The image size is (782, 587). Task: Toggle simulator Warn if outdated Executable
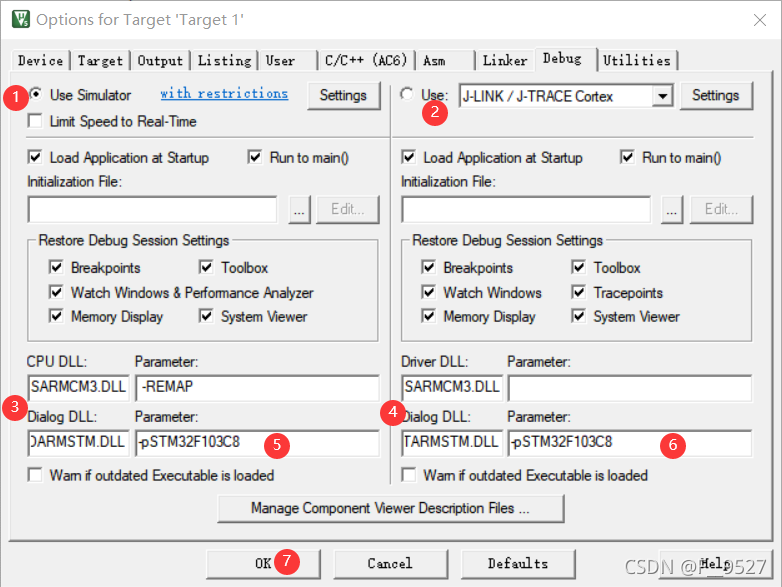point(35,475)
